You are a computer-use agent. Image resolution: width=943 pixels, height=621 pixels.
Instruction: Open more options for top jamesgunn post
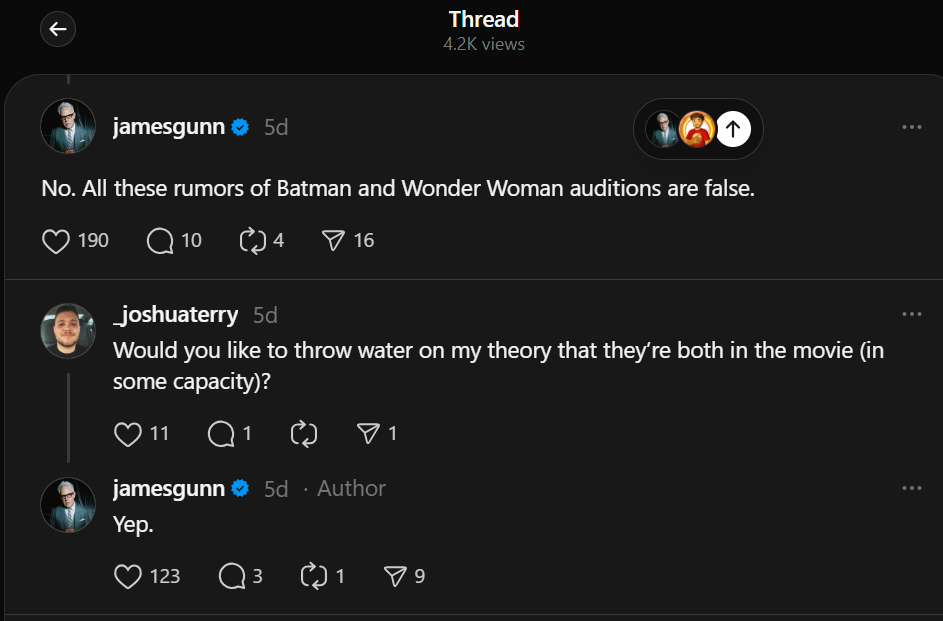[911, 127]
